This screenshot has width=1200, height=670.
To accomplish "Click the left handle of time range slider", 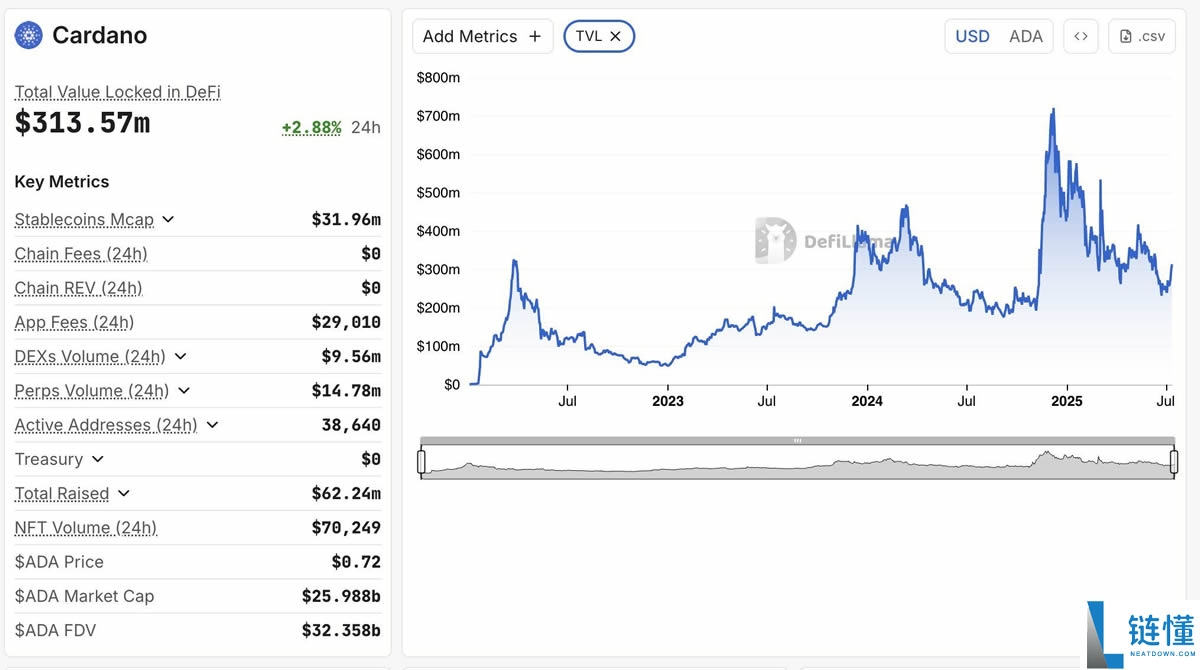I will [x=422, y=461].
